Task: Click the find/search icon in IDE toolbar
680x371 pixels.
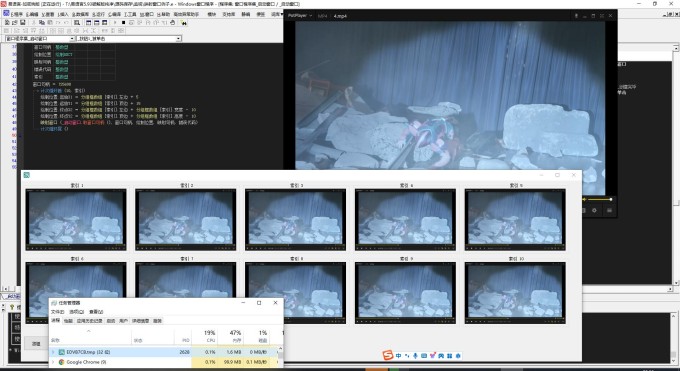Action: click(77, 23)
